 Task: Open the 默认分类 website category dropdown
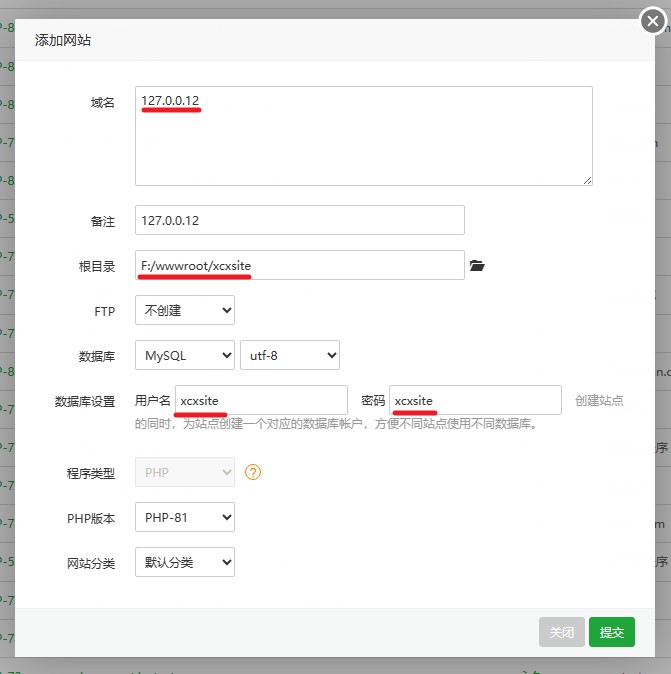pos(185,562)
